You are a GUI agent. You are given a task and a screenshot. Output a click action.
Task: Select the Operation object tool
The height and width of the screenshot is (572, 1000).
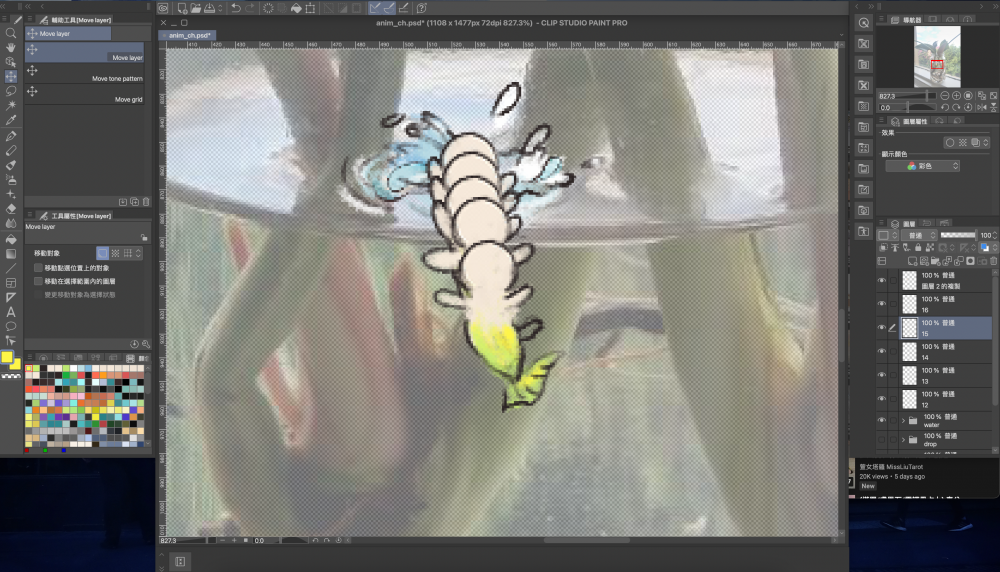tap(11, 62)
